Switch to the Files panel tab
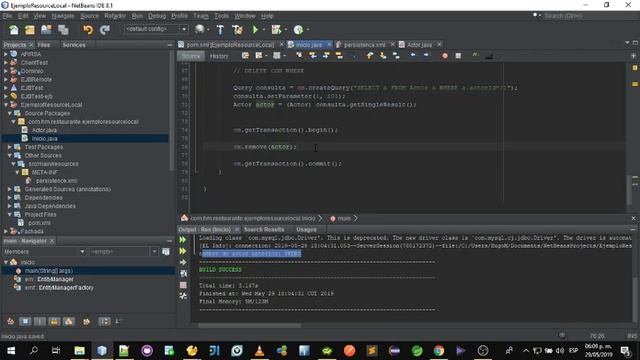The image size is (640, 360). click(x=44, y=45)
